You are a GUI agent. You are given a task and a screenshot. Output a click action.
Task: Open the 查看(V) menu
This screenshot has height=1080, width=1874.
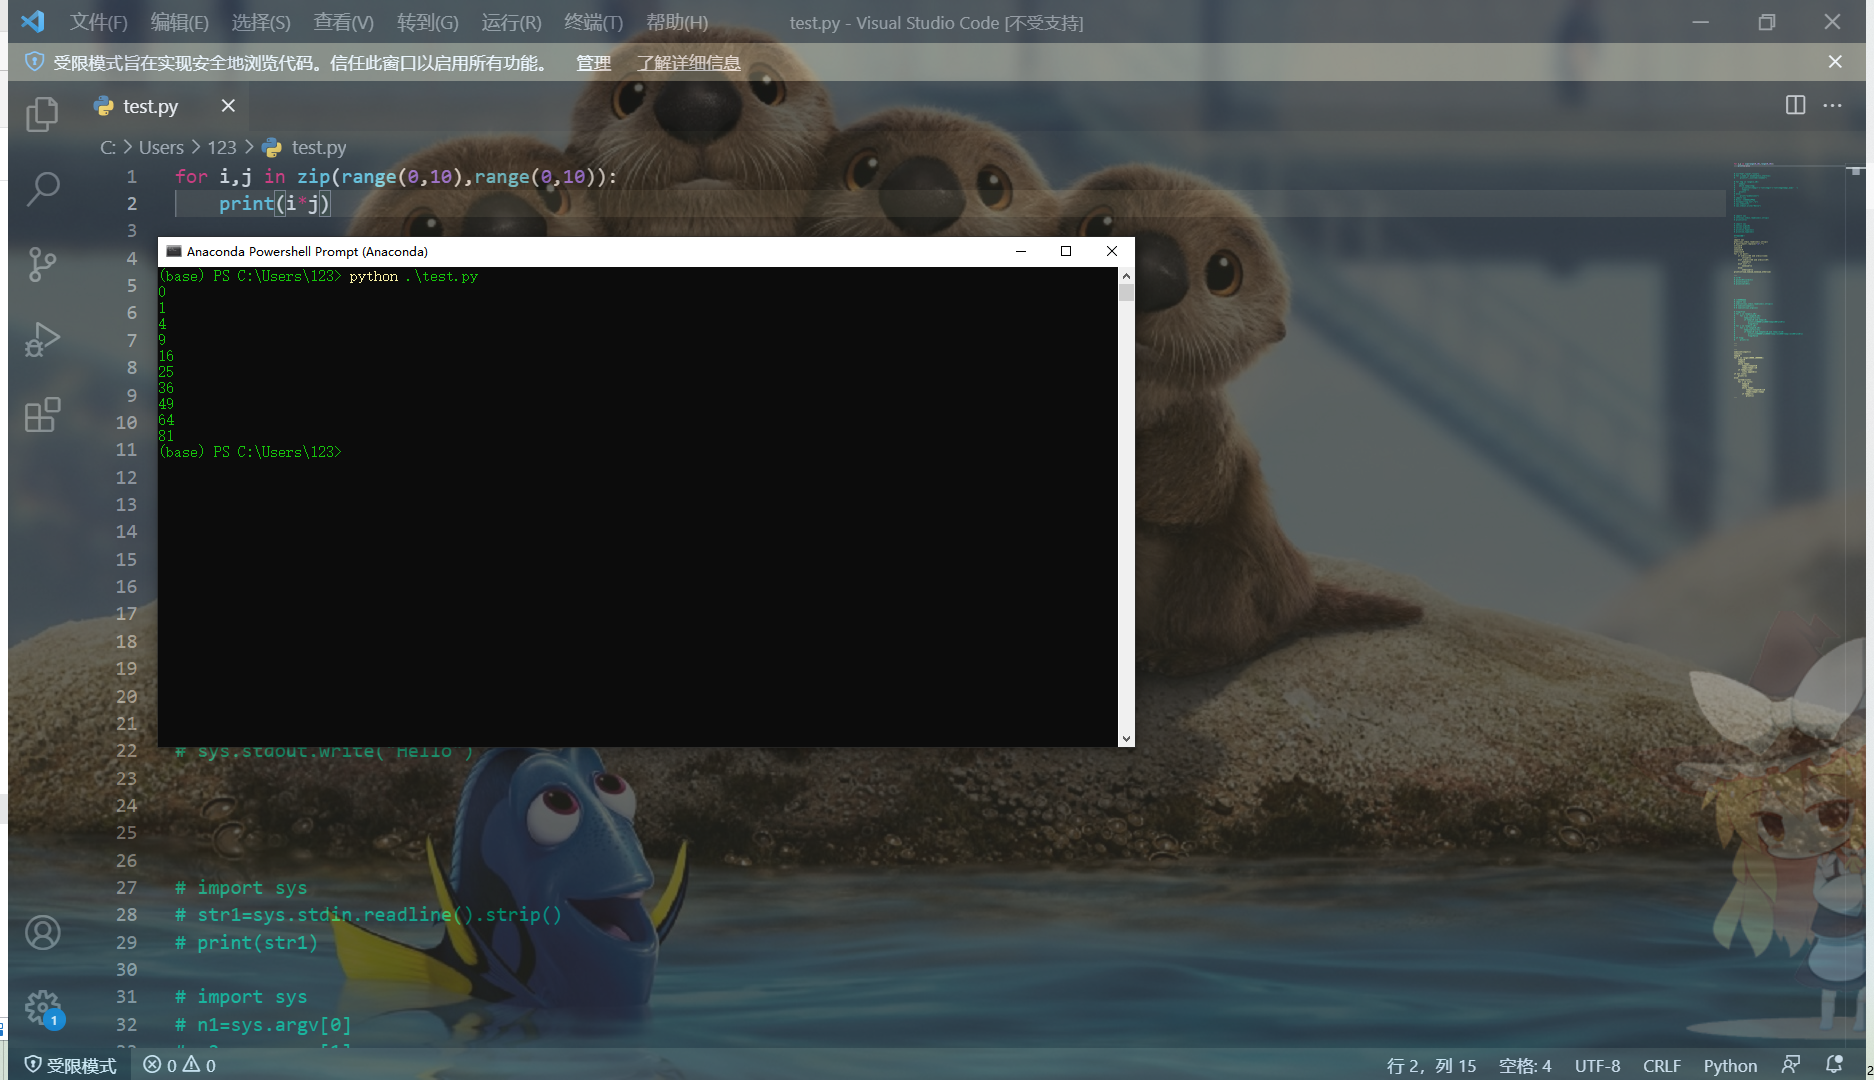pos(343,22)
